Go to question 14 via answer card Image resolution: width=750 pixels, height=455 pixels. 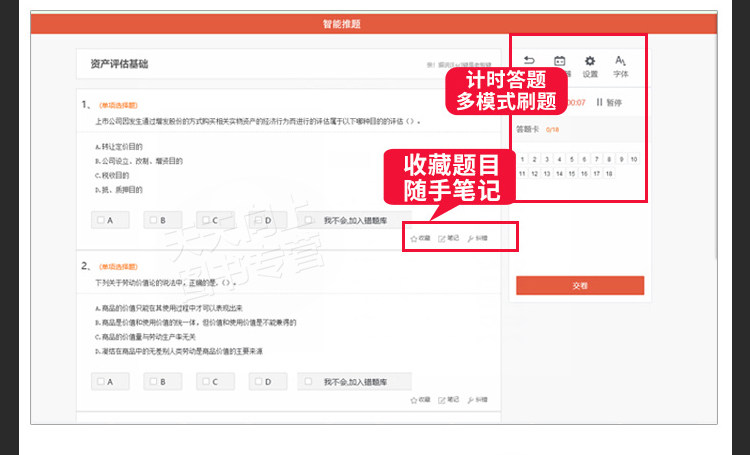tap(559, 174)
